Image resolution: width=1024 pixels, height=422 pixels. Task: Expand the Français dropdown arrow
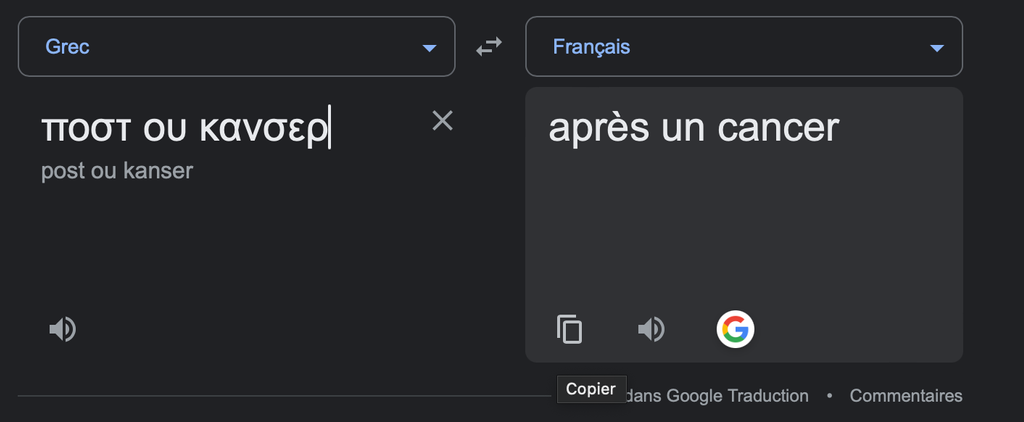937,48
